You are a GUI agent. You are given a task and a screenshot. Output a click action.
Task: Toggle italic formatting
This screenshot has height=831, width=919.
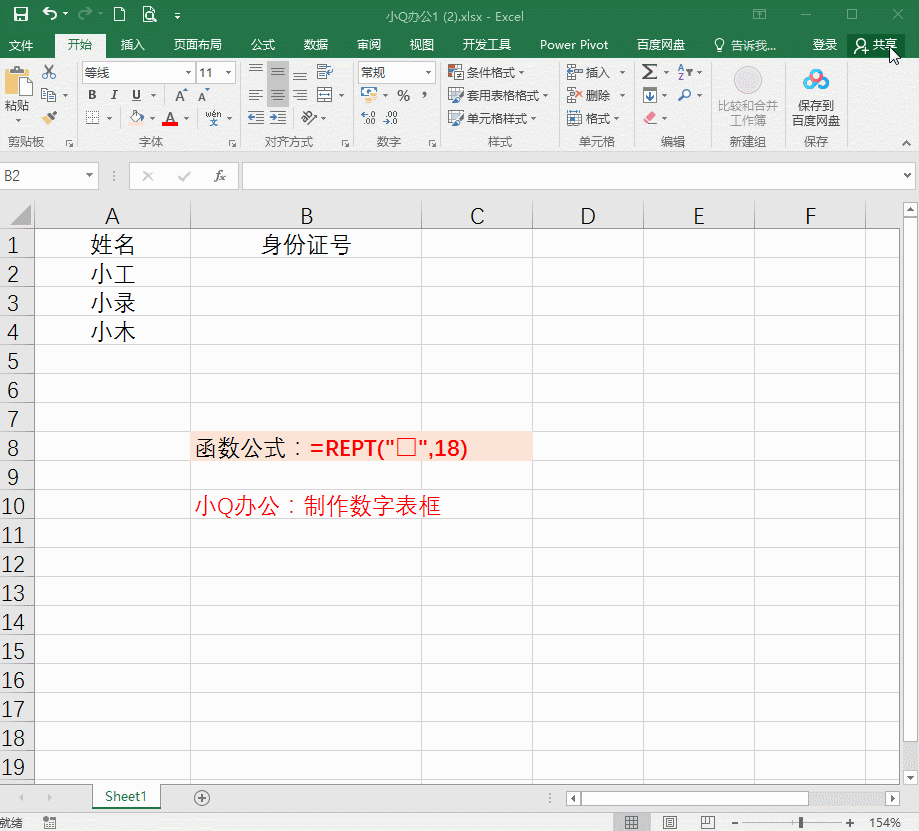pyautogui.click(x=114, y=95)
